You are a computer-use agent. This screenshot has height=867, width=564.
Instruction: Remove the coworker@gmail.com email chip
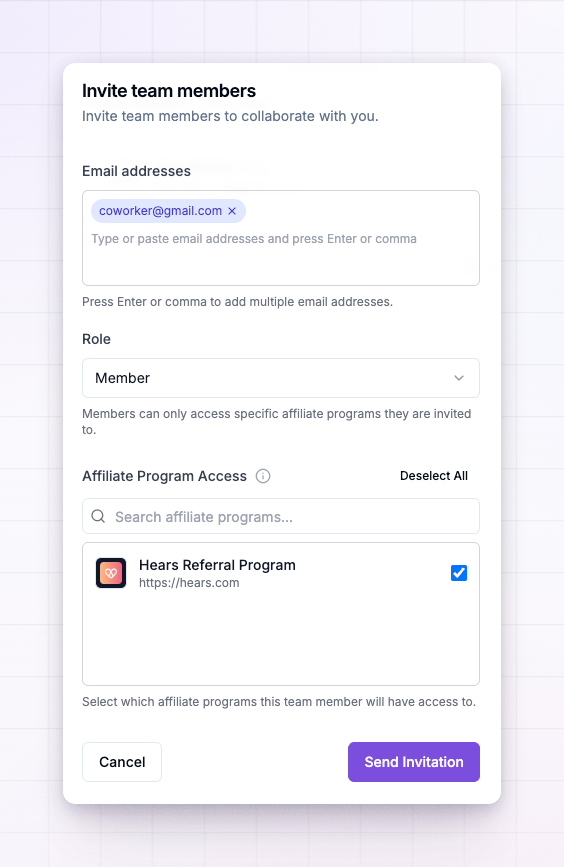[232, 211]
